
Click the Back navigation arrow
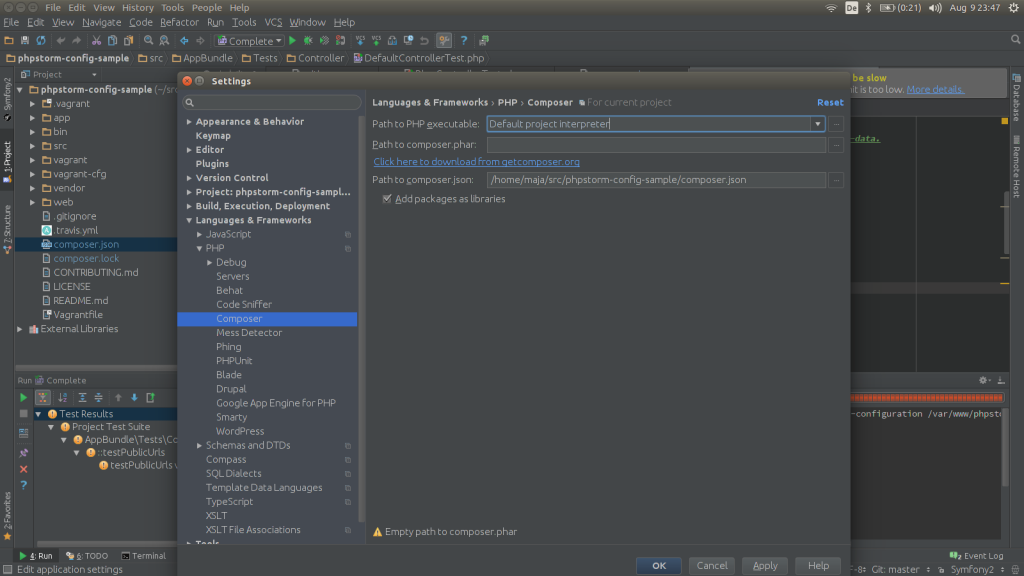tap(184, 40)
